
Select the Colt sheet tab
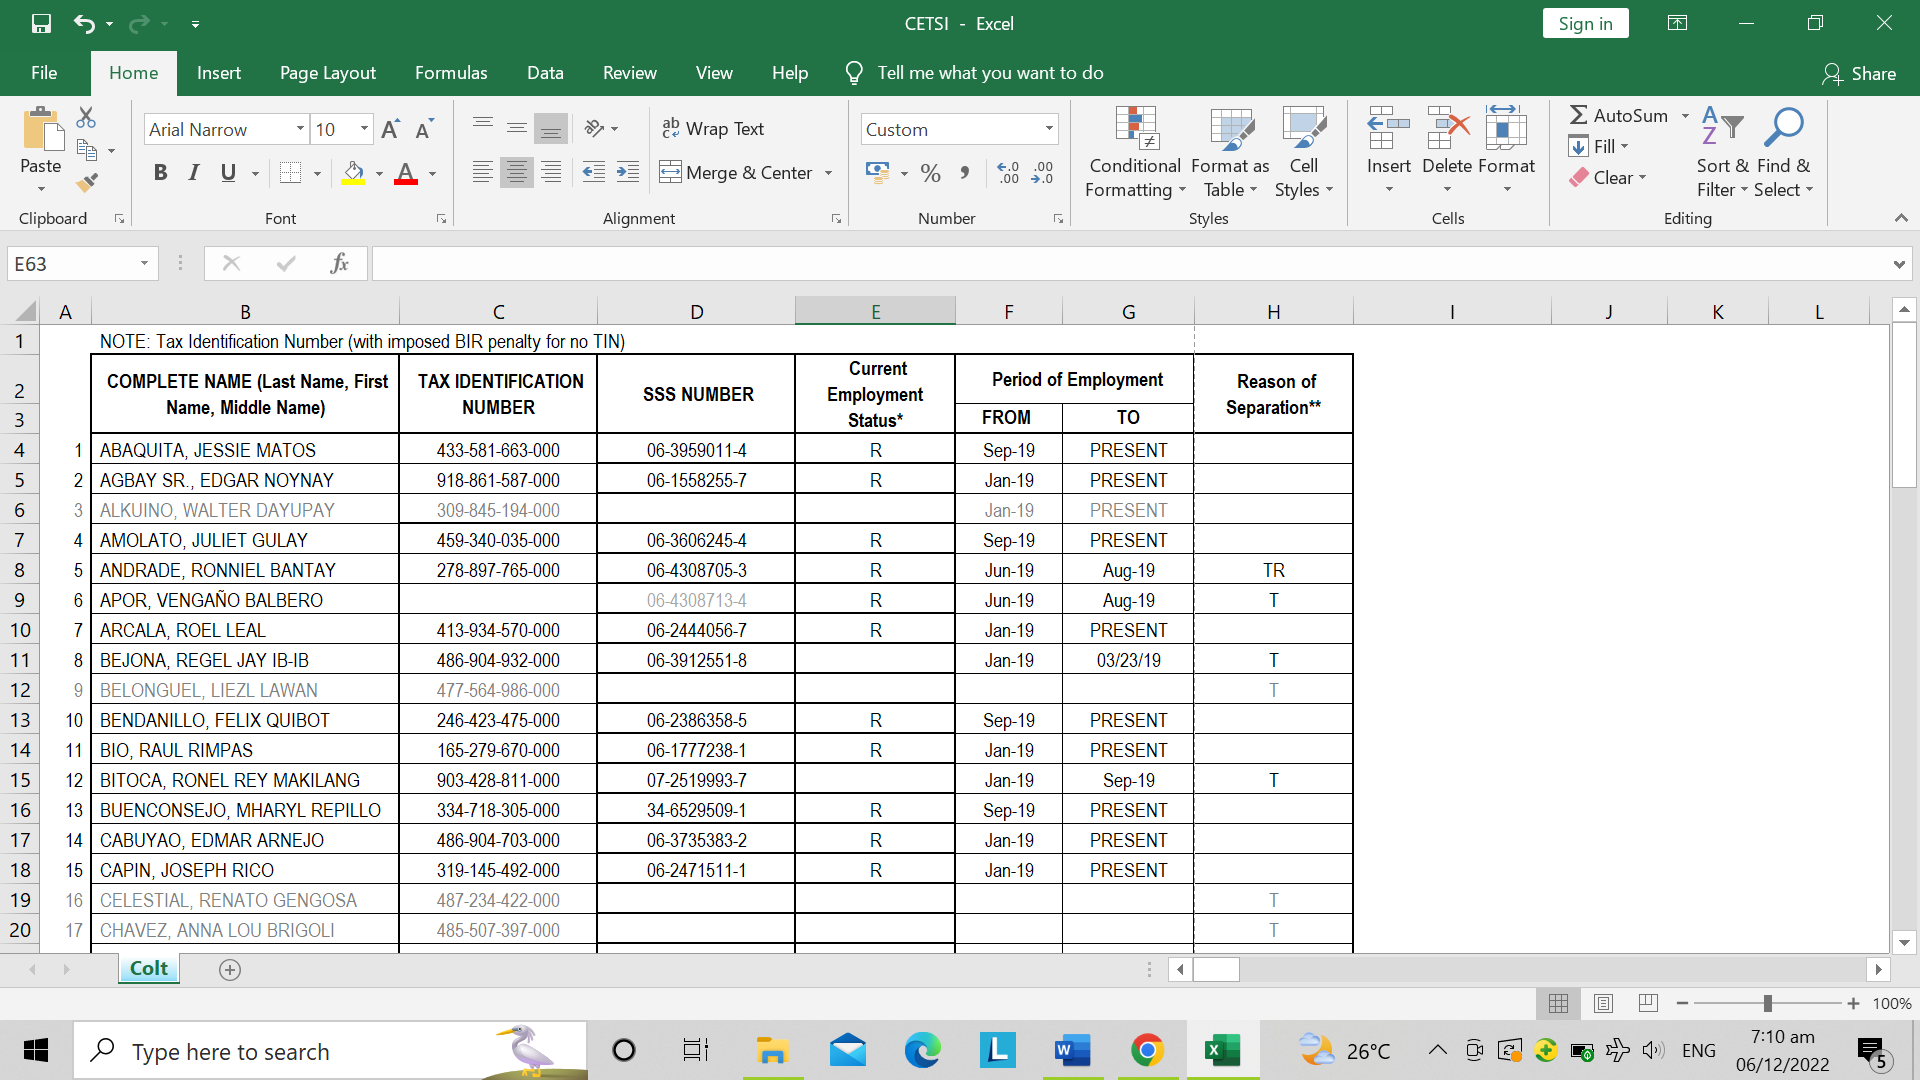[x=149, y=969]
